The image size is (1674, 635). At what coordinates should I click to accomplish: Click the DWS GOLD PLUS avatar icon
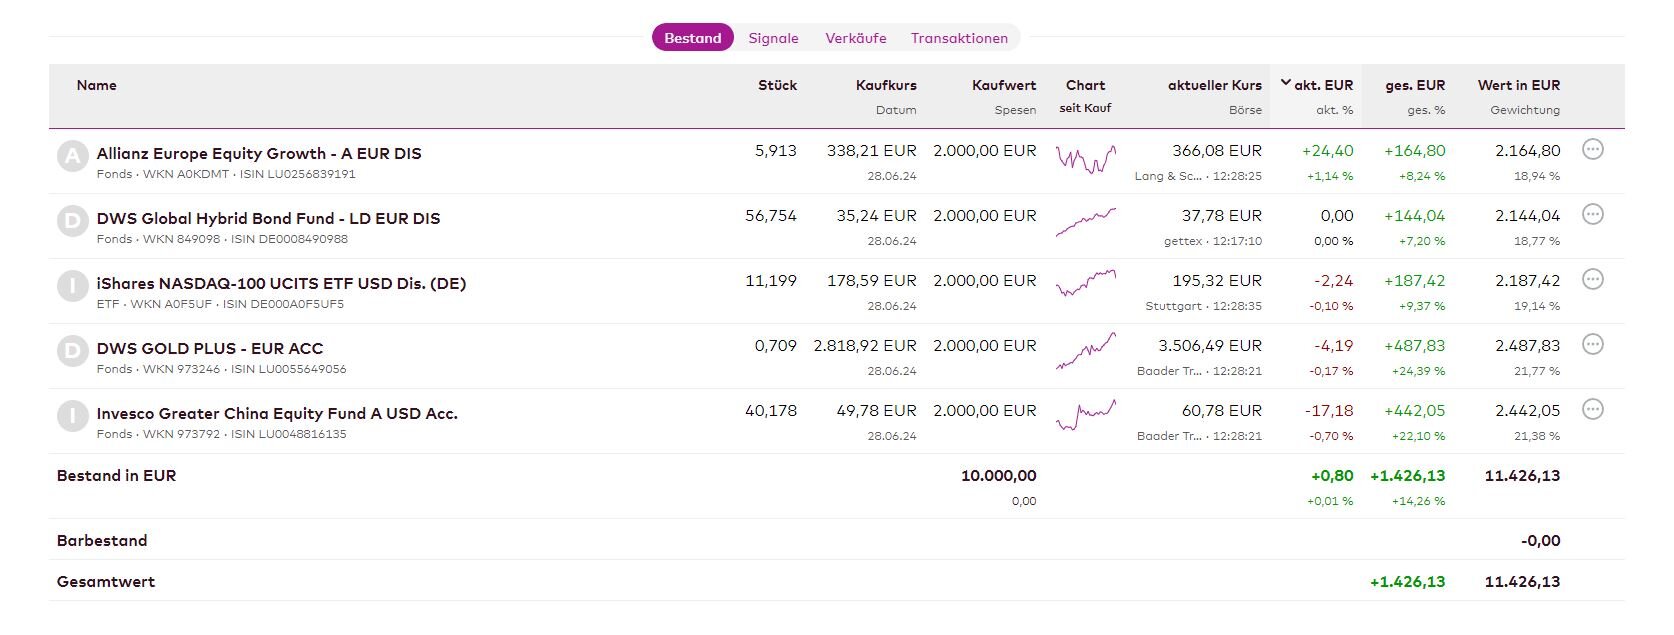(x=72, y=352)
